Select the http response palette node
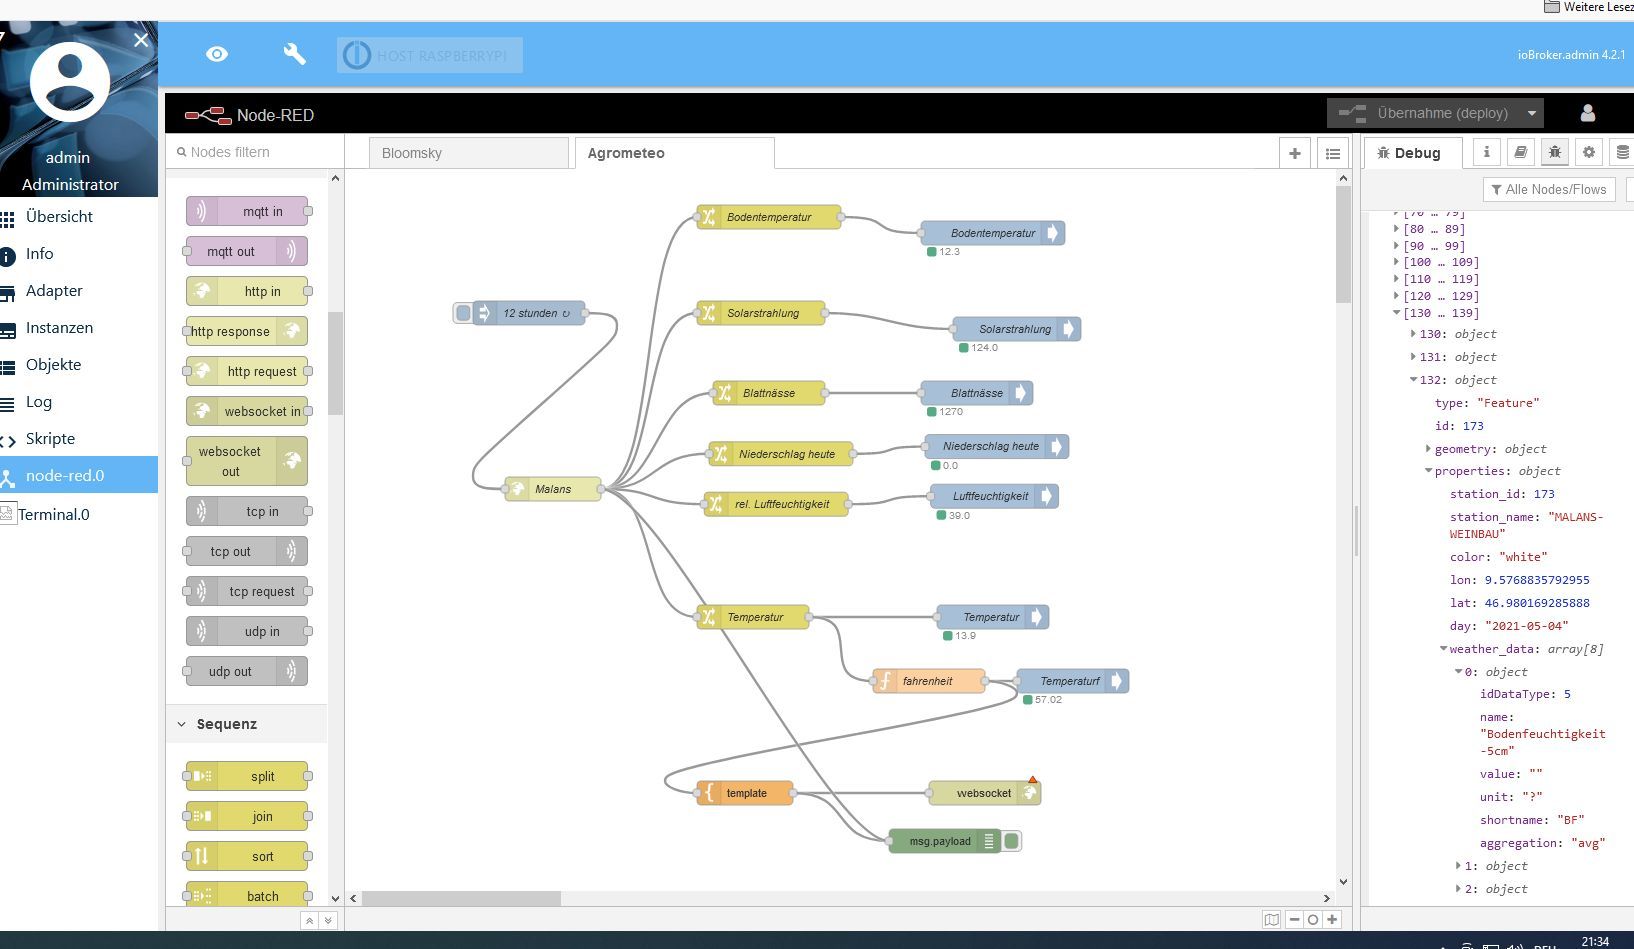The height and width of the screenshot is (949, 1634). click(x=247, y=331)
